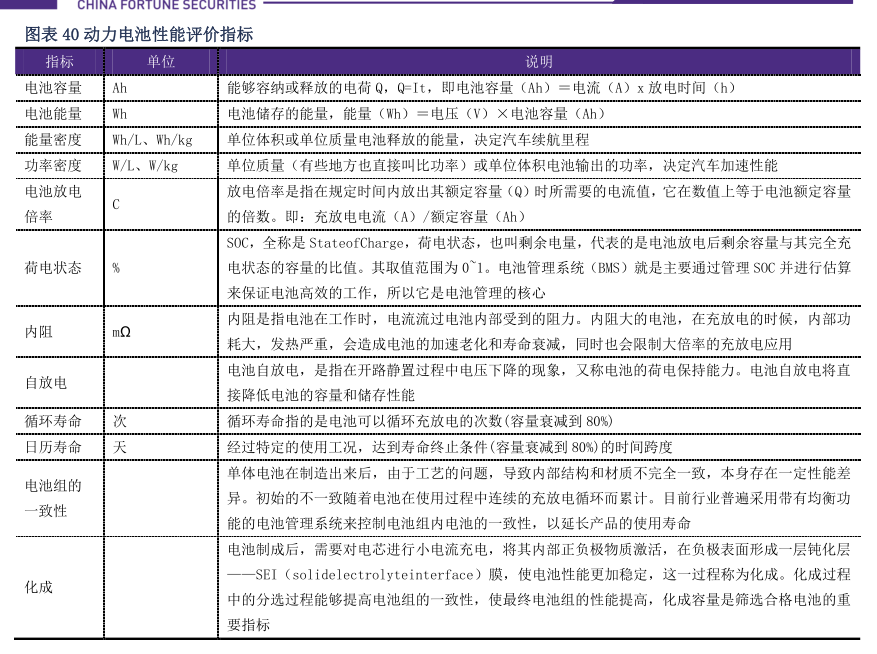The width and height of the screenshot is (877, 654).
Task: Select the 说明 column header
Action: [x=539, y=62]
